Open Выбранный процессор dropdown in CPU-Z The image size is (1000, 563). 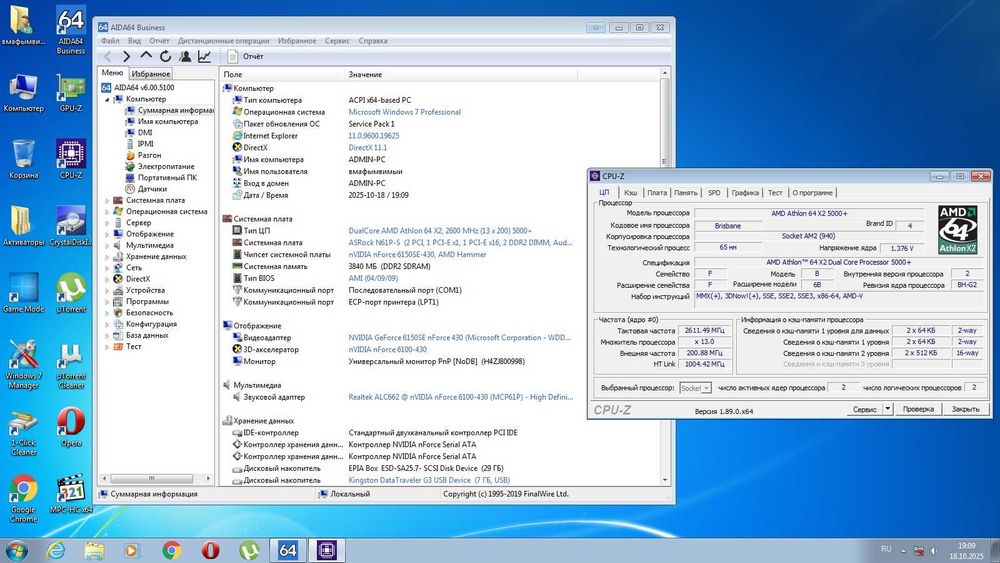click(x=695, y=388)
